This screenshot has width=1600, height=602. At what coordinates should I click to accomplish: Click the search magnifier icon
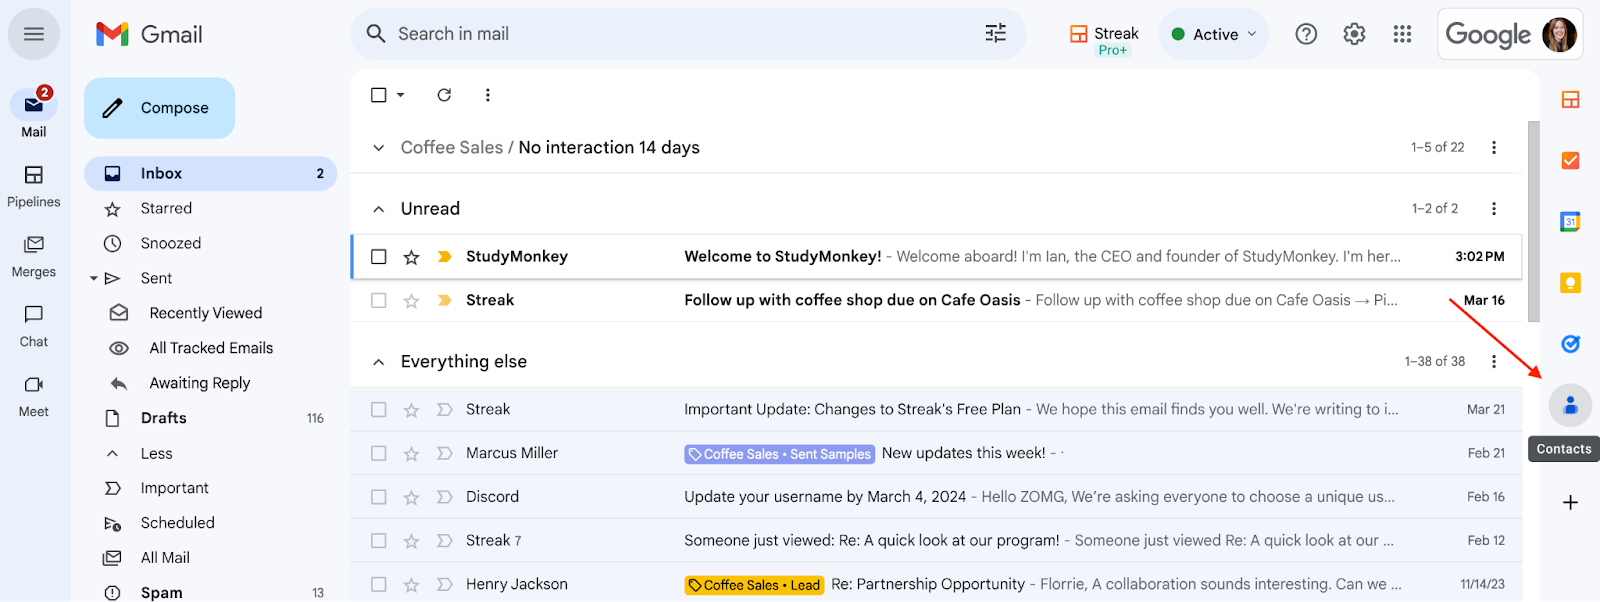tap(376, 34)
